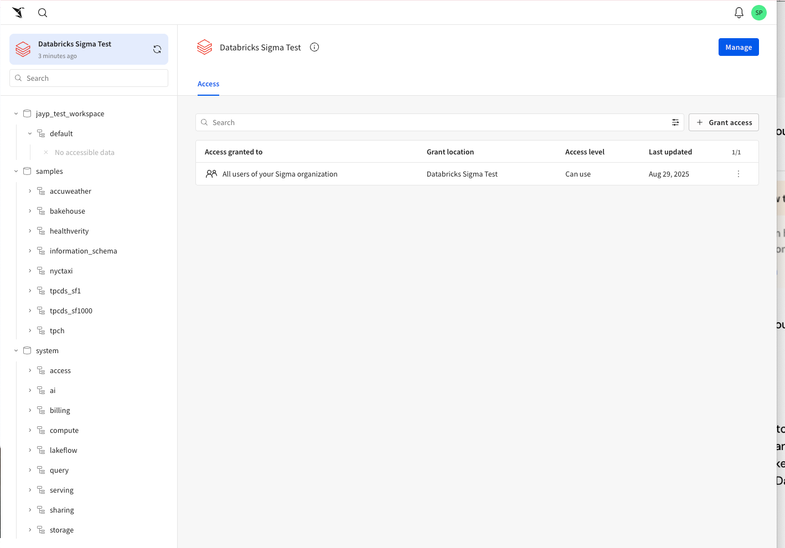This screenshot has height=548, width=785.
Task: Expand the nyctaxi schema
Action: click(30, 271)
